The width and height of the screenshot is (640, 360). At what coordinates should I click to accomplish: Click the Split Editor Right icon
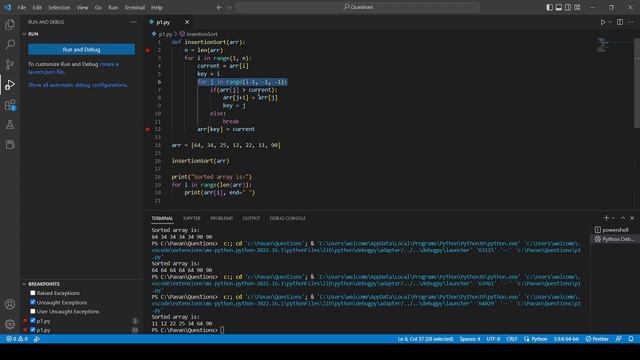coord(620,22)
